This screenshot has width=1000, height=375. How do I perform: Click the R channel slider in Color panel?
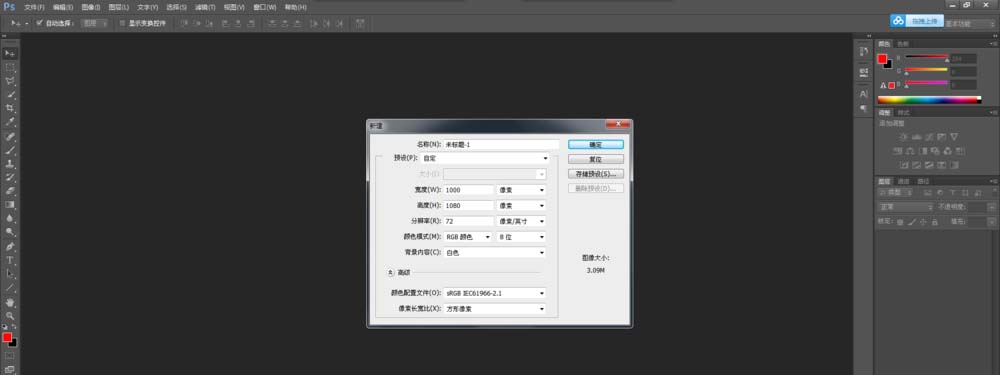tap(926, 57)
